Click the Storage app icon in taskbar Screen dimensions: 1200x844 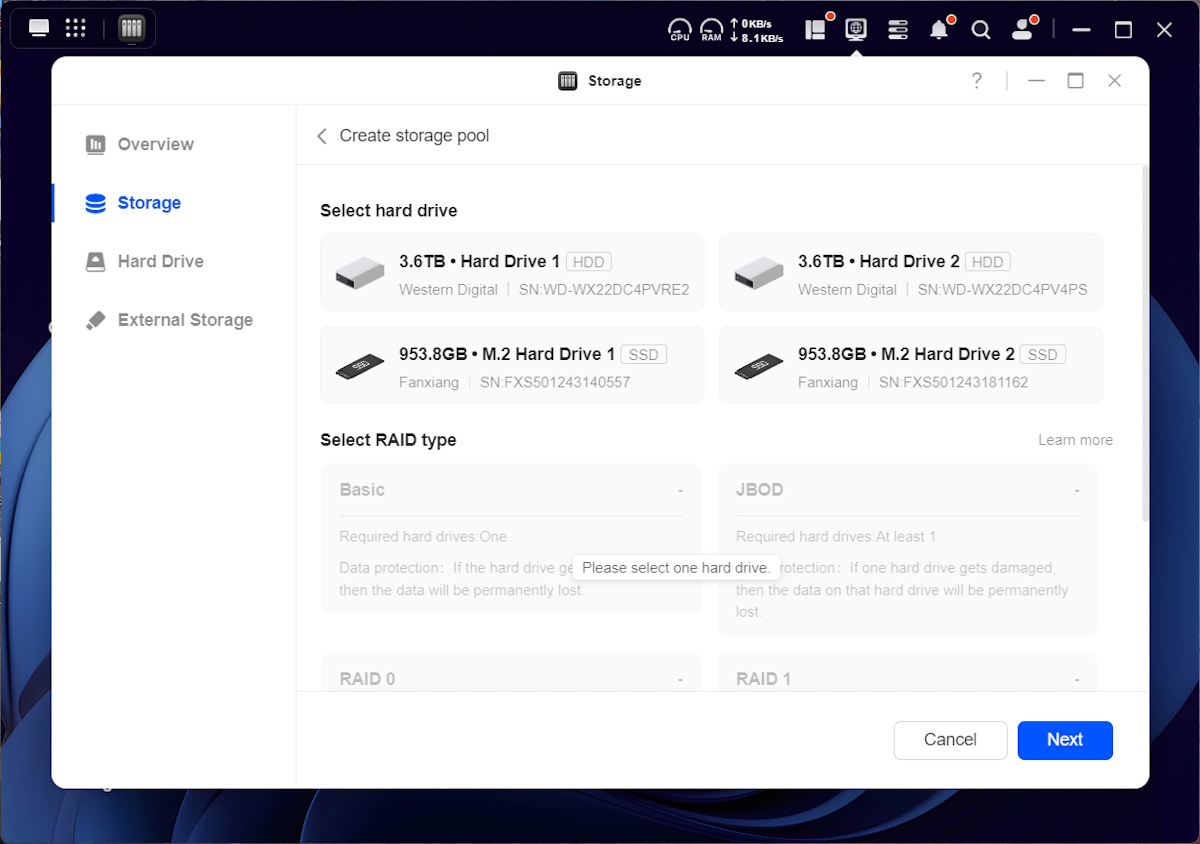[x=131, y=28]
